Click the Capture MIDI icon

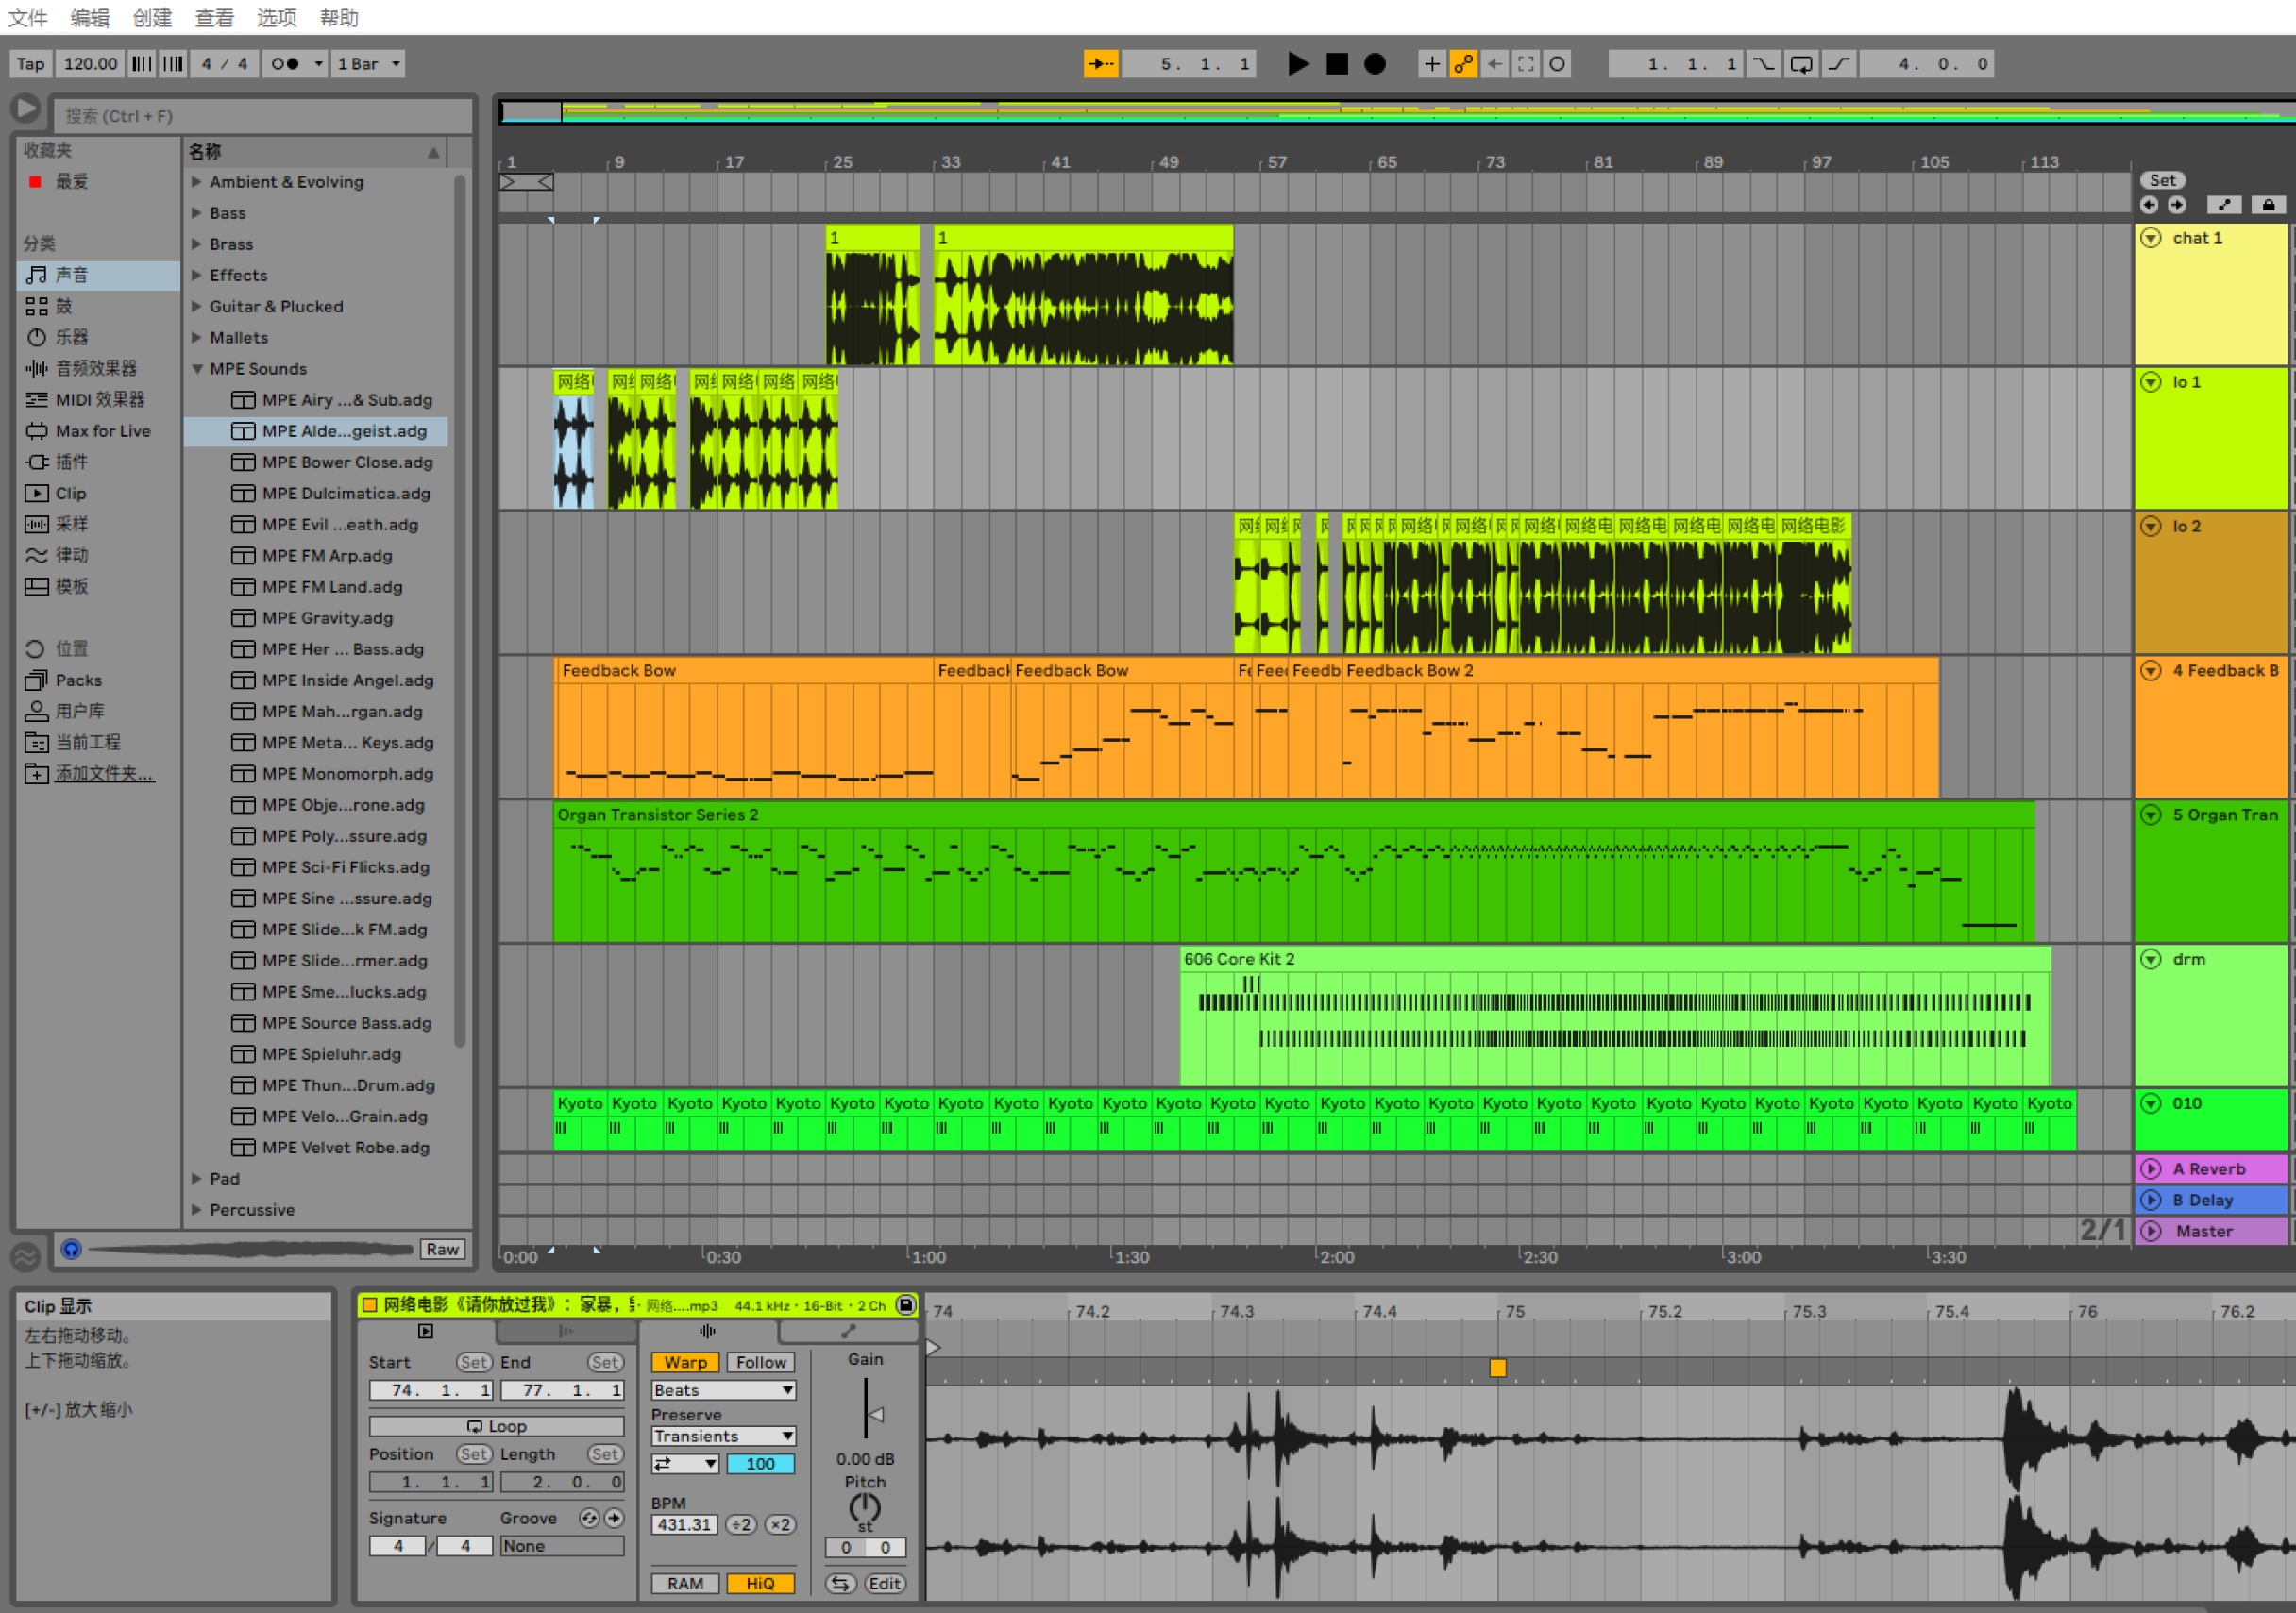1526,64
